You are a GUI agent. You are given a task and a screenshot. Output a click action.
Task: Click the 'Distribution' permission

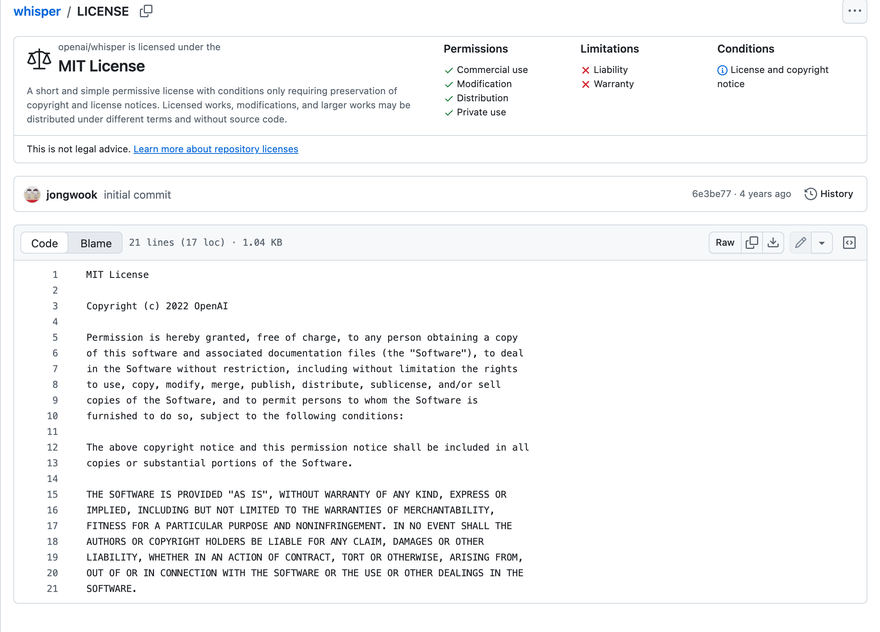click(x=482, y=98)
